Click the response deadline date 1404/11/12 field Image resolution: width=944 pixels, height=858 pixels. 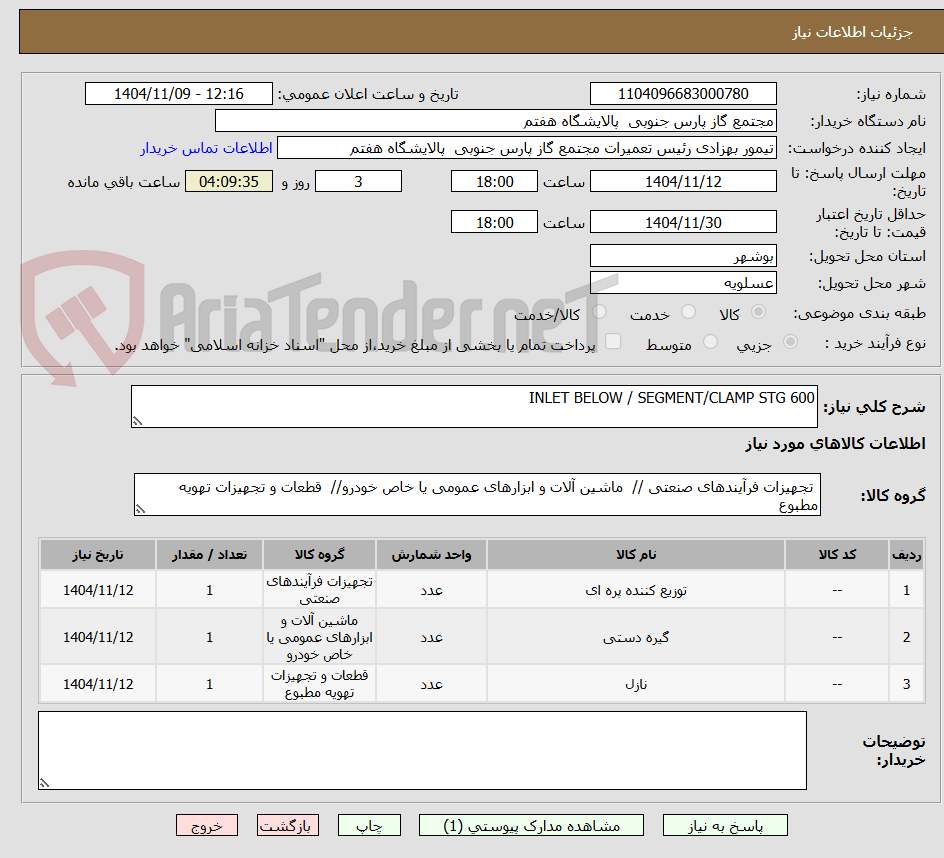(683, 181)
